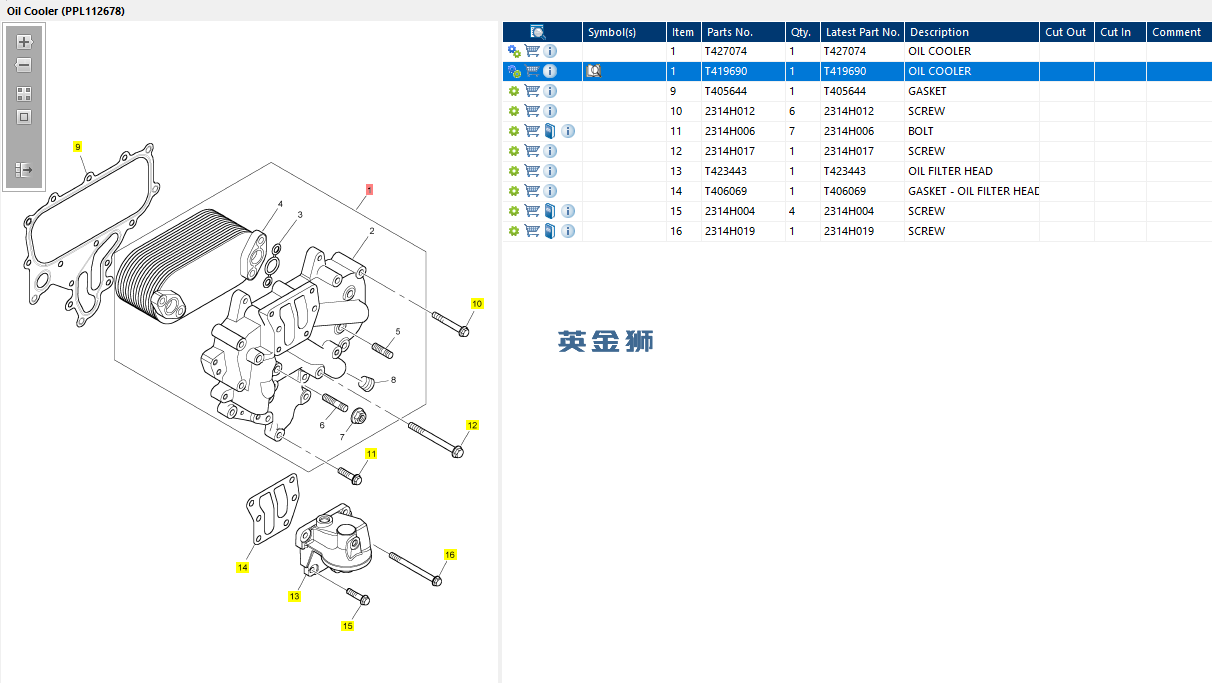Image resolution: width=1212 pixels, height=683 pixels.
Task: Zoom out of the diagram with minus button
Action: click(x=24, y=65)
